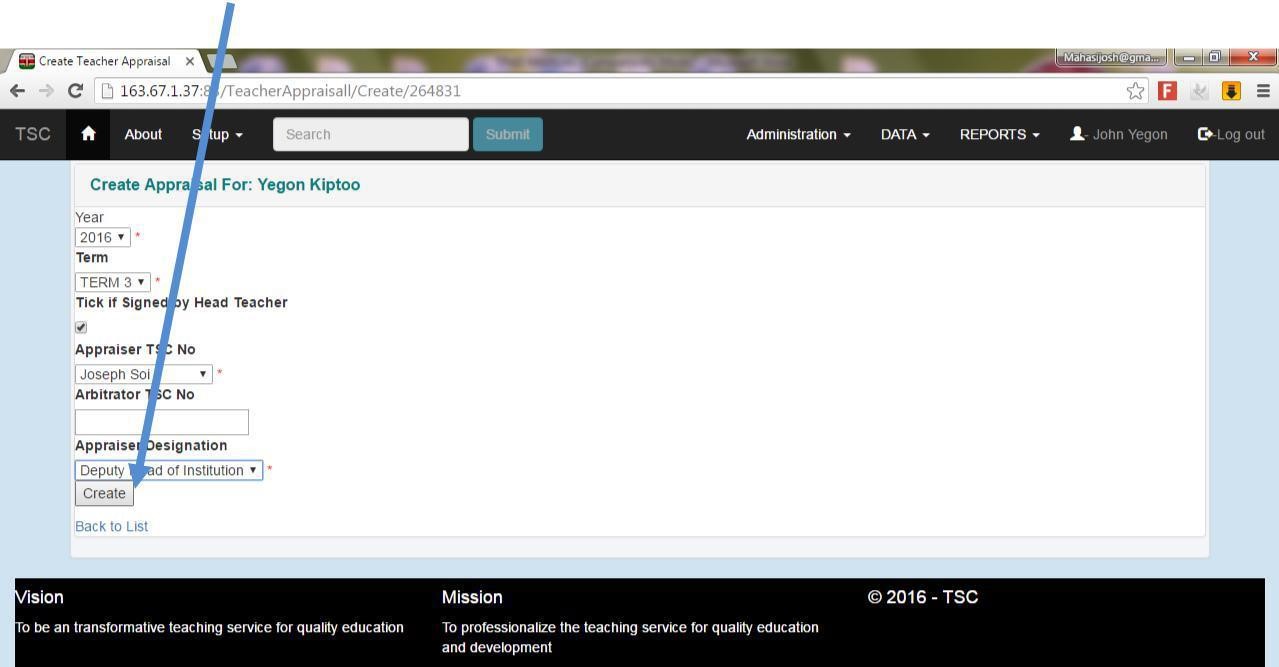This screenshot has height=667, width=1279.
Task: Open the Term dropdown showing TERM 3
Action: 113,282
